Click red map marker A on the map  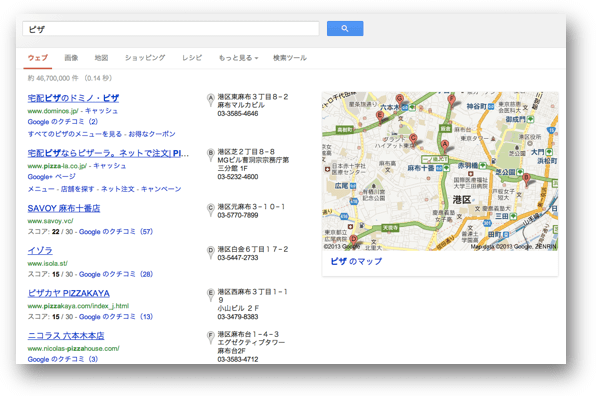(x=445, y=146)
